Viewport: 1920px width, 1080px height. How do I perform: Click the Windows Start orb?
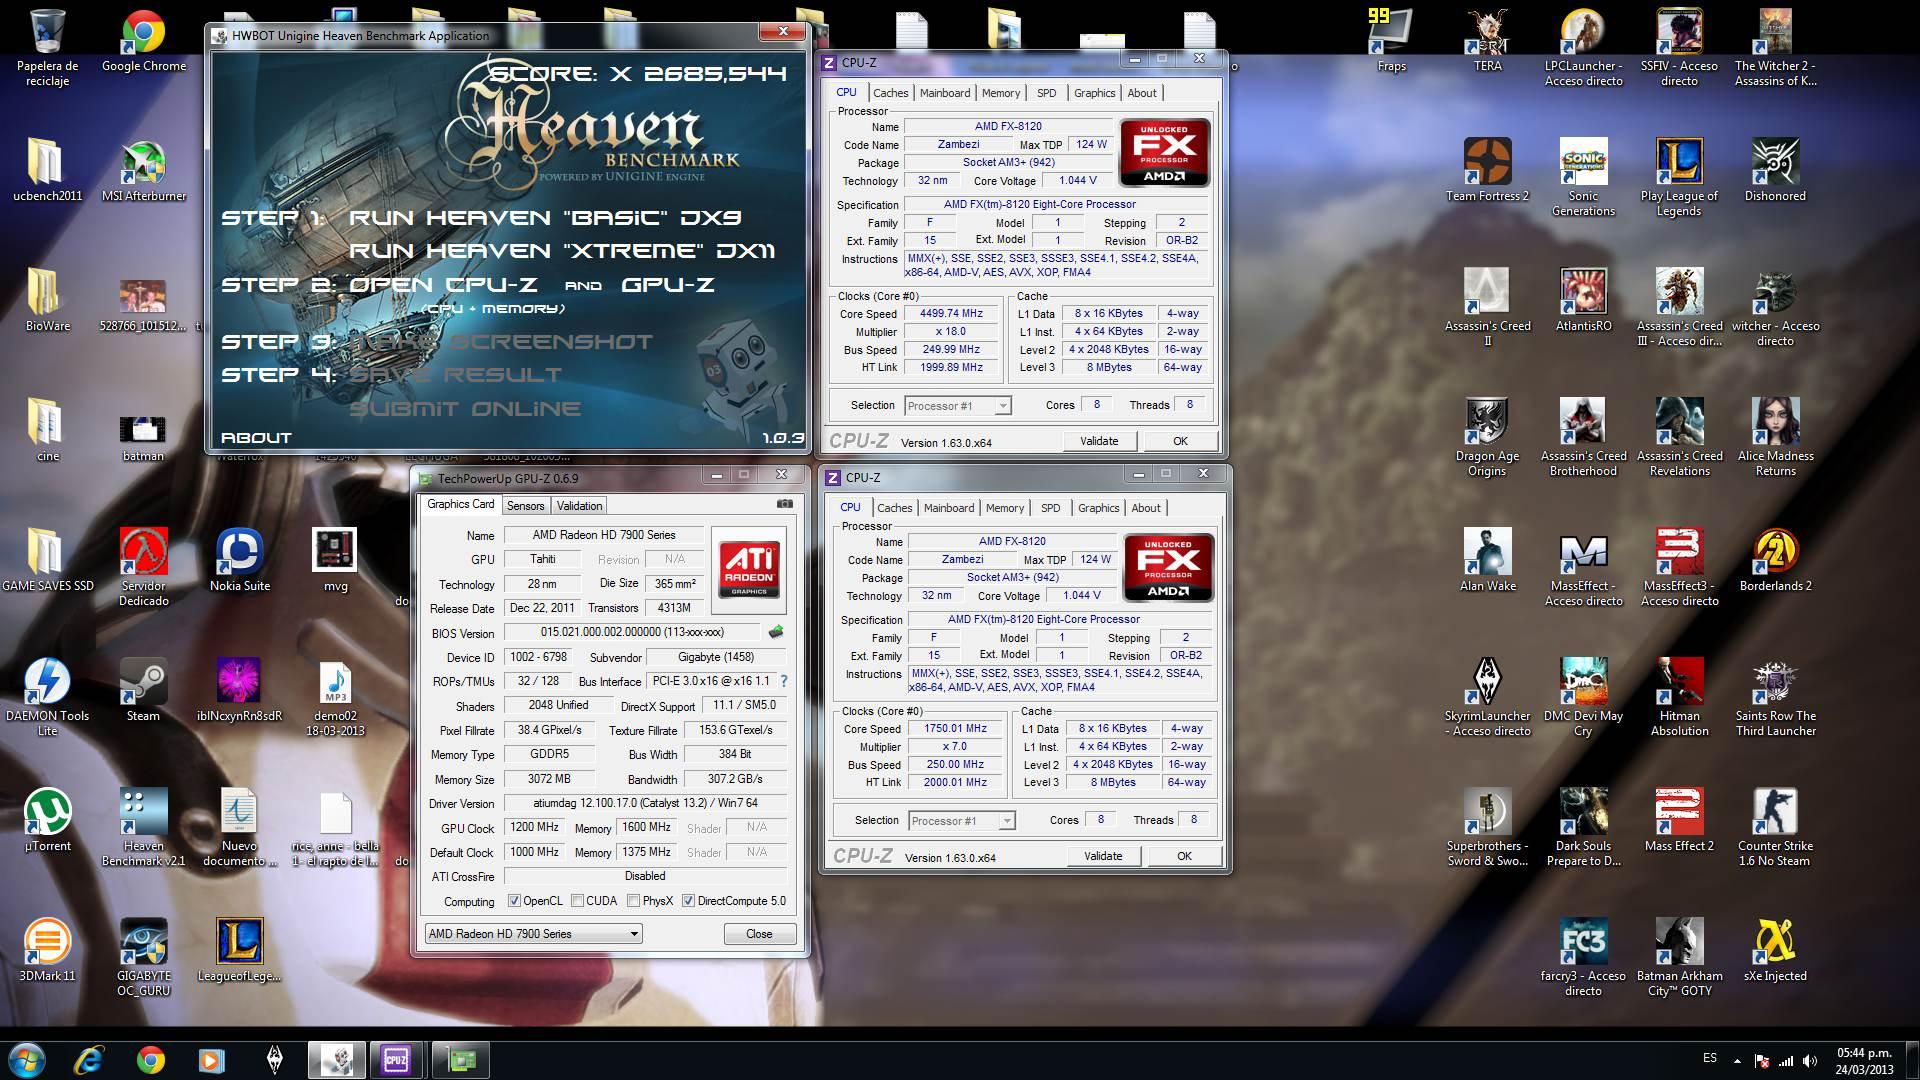tap(26, 1059)
